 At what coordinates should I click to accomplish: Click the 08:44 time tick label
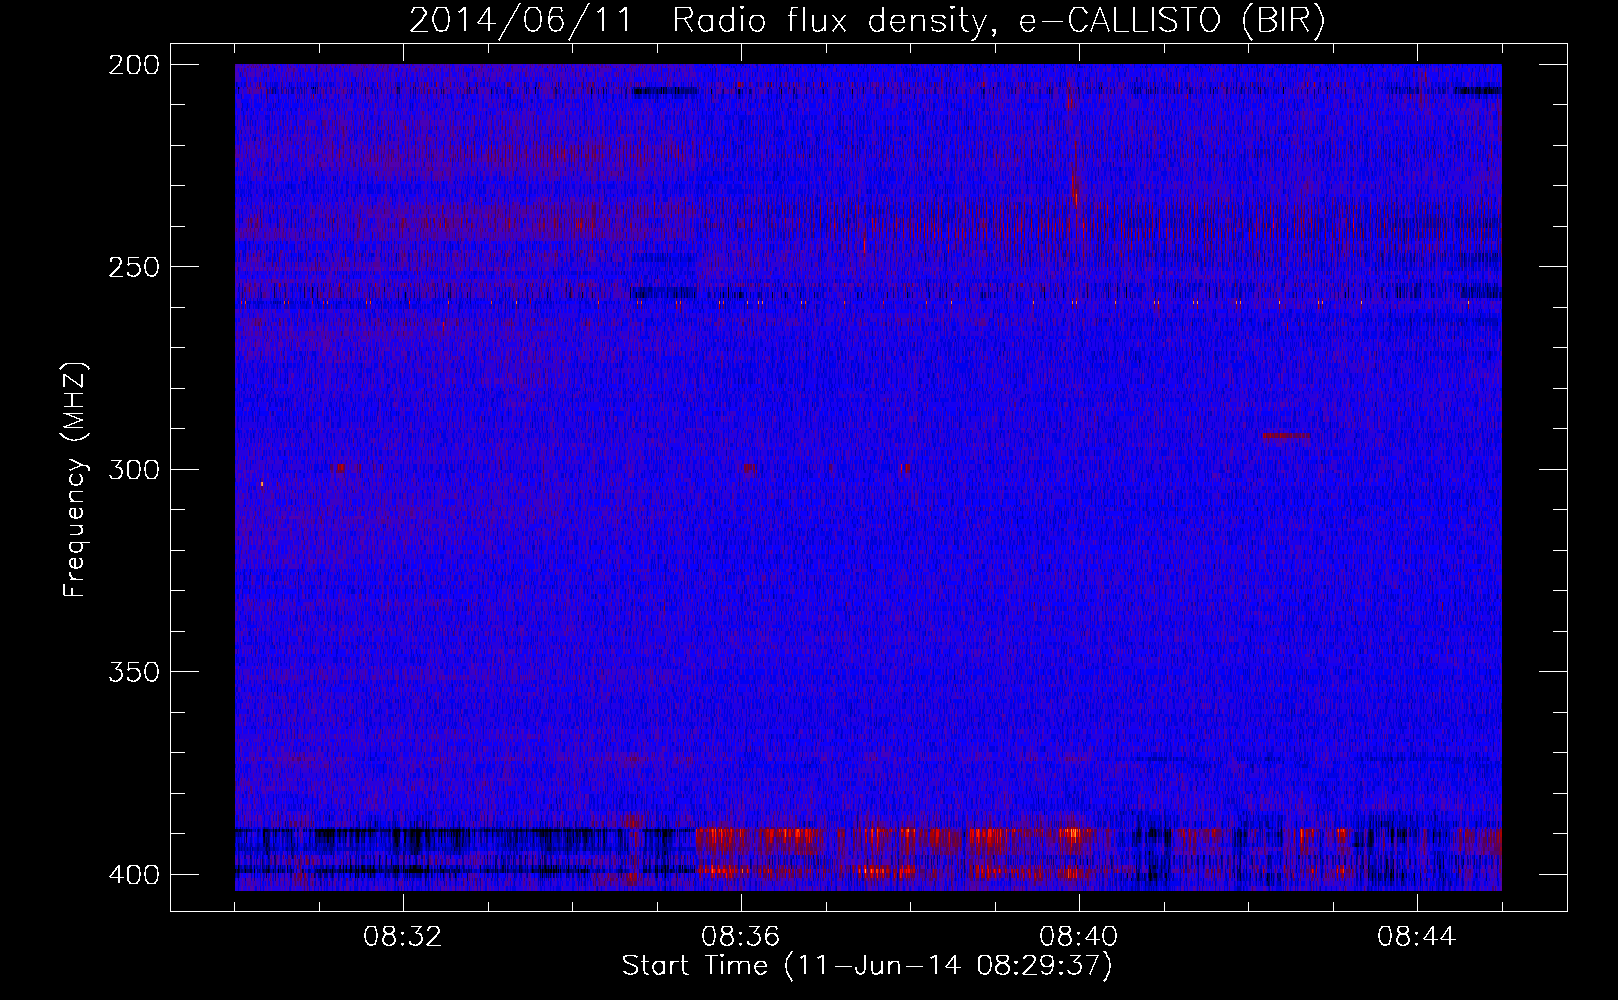[x=1417, y=937]
